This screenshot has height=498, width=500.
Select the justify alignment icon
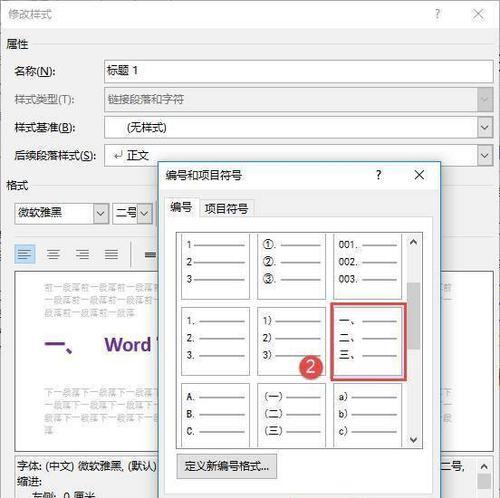111,254
